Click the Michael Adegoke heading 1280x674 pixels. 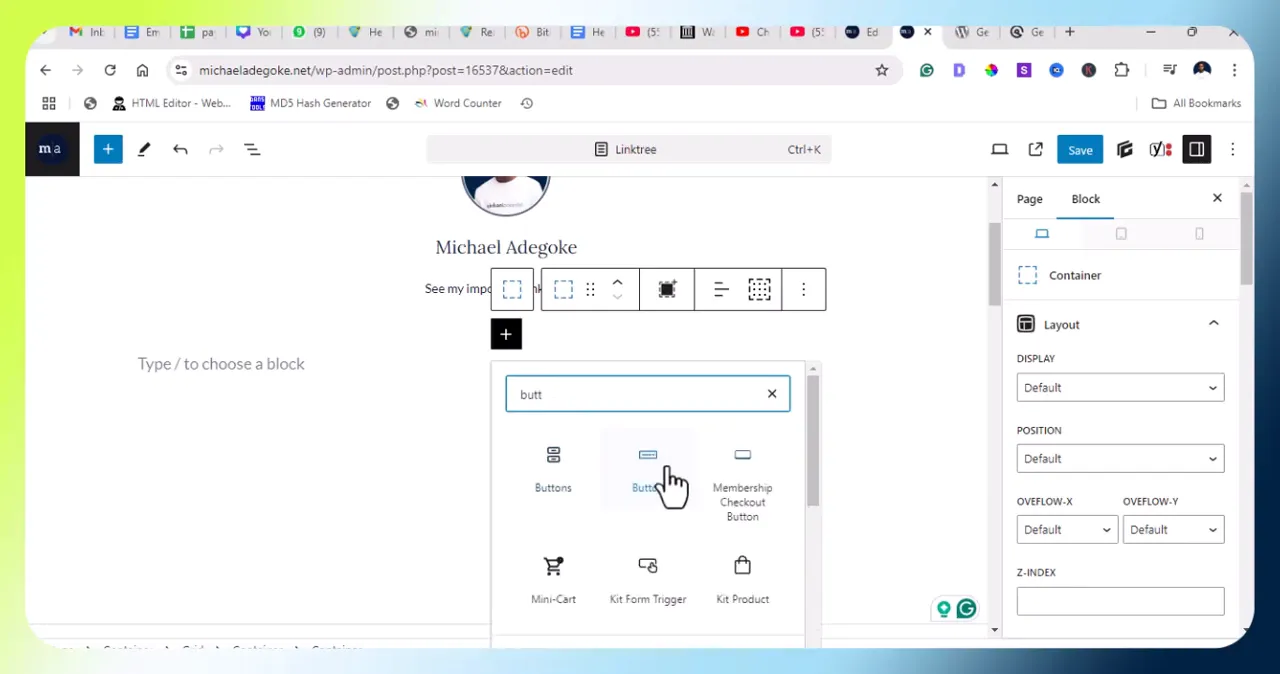(506, 247)
